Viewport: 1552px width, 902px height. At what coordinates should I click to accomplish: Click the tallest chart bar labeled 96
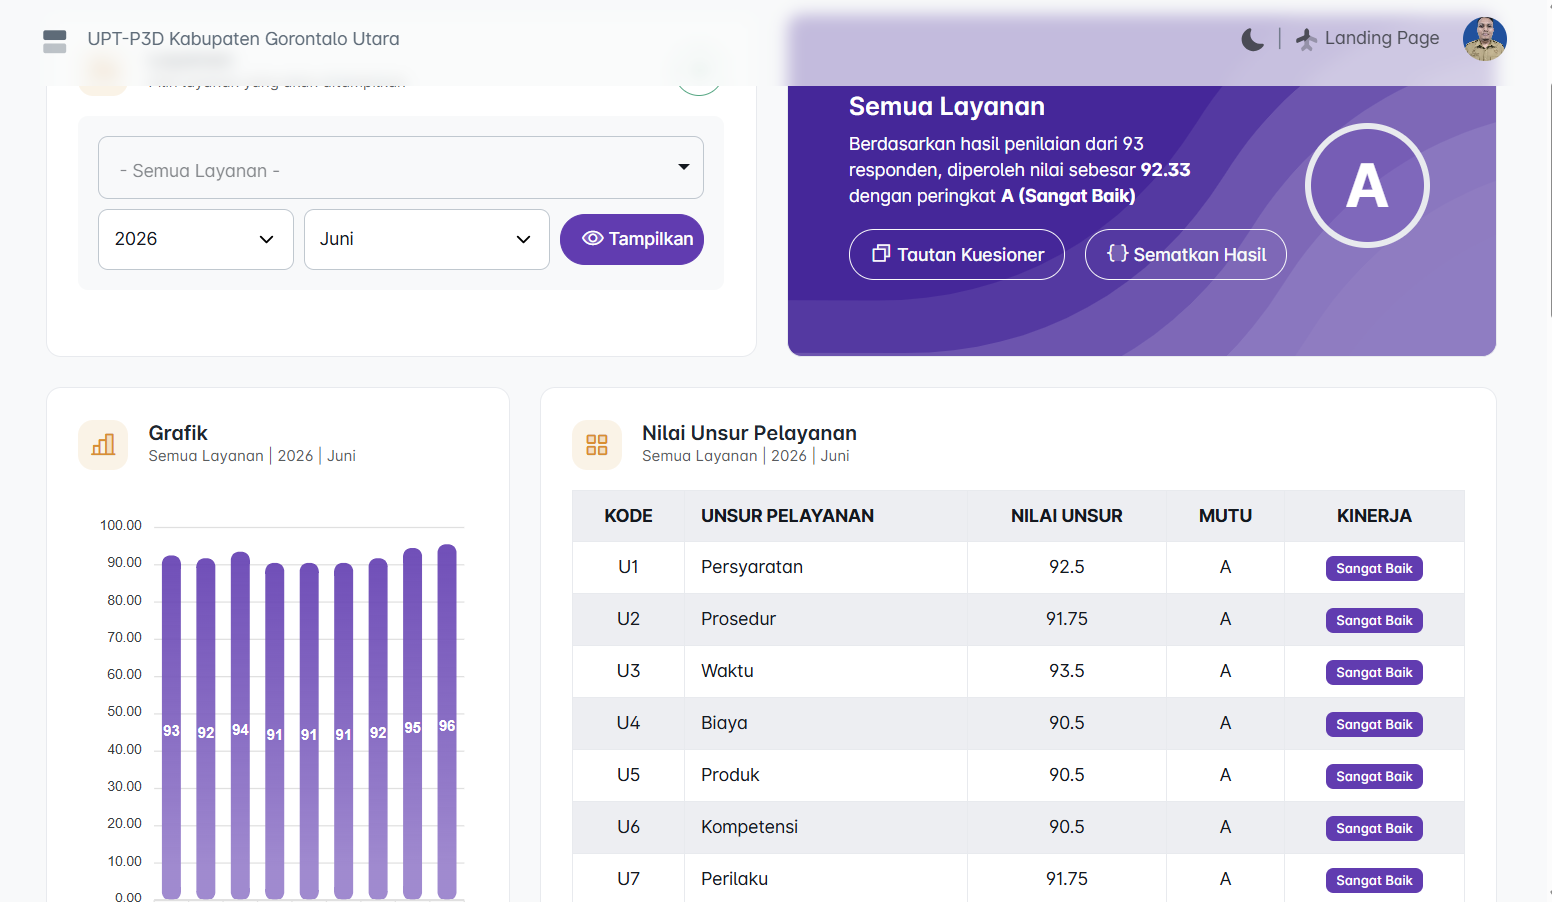point(447,721)
